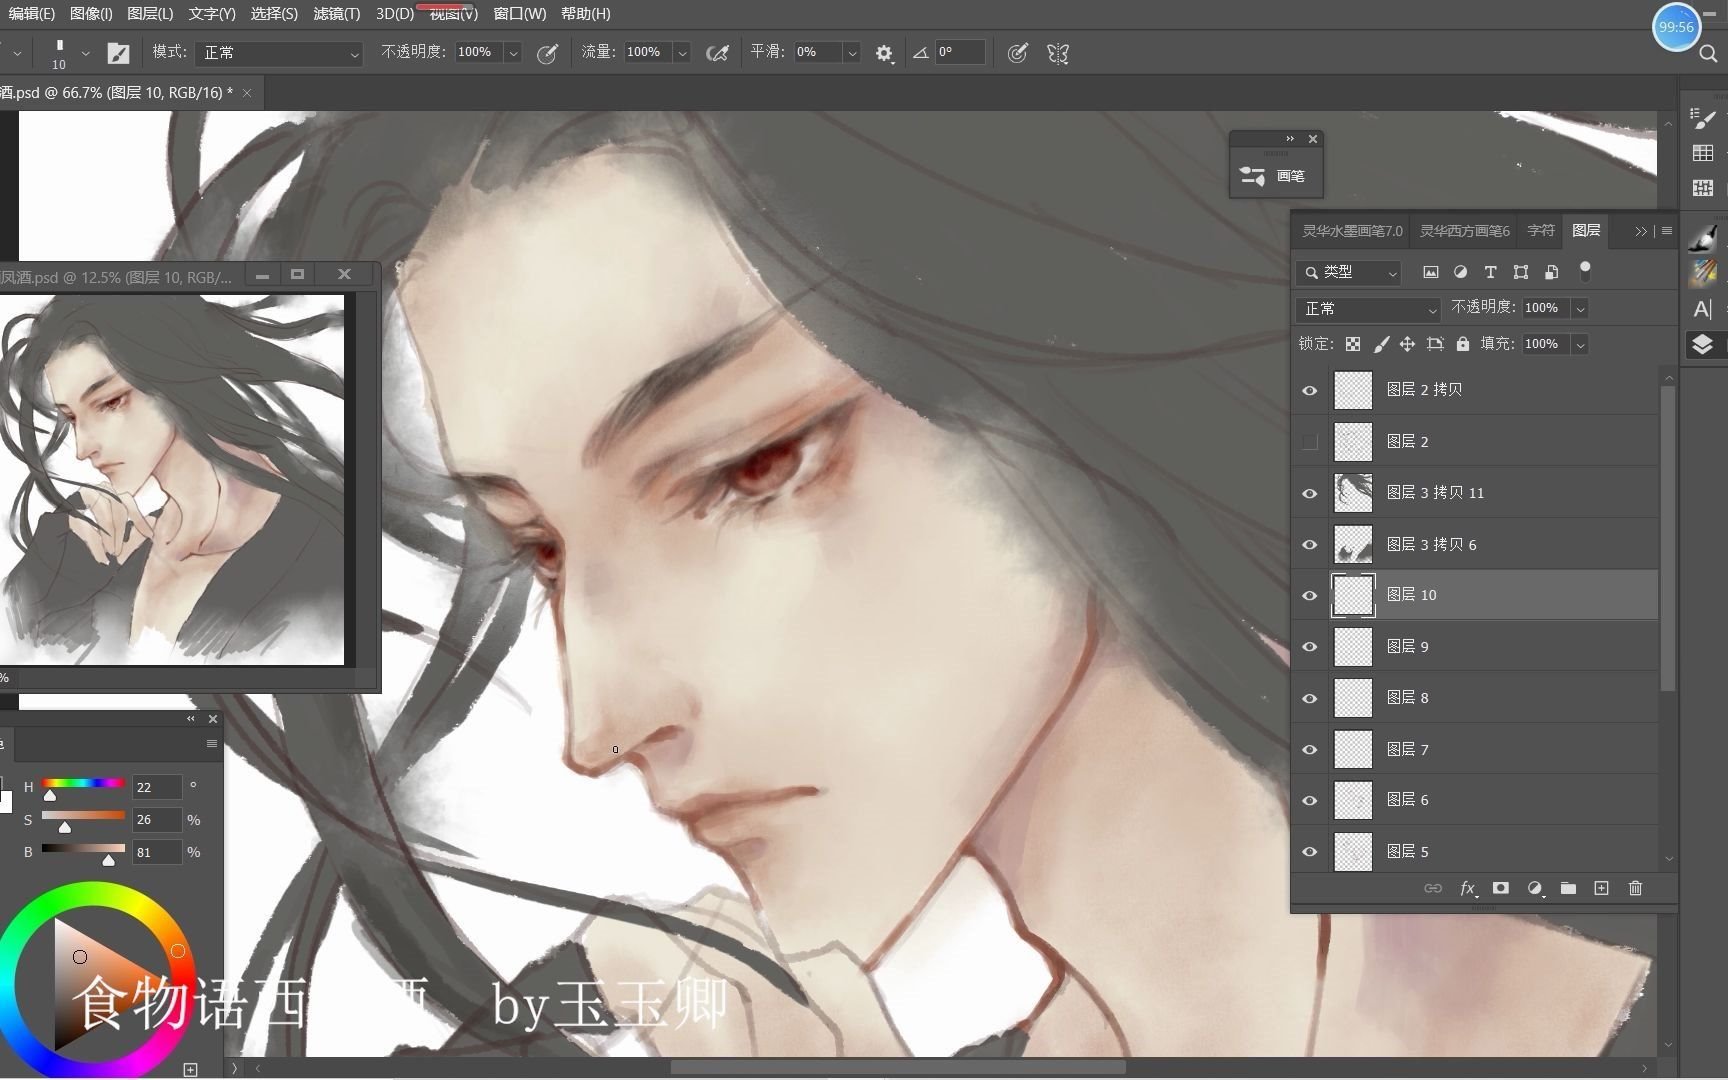Viewport: 1728px width, 1080px height.
Task: Open the brush settings dock icon
Action: point(1702,118)
